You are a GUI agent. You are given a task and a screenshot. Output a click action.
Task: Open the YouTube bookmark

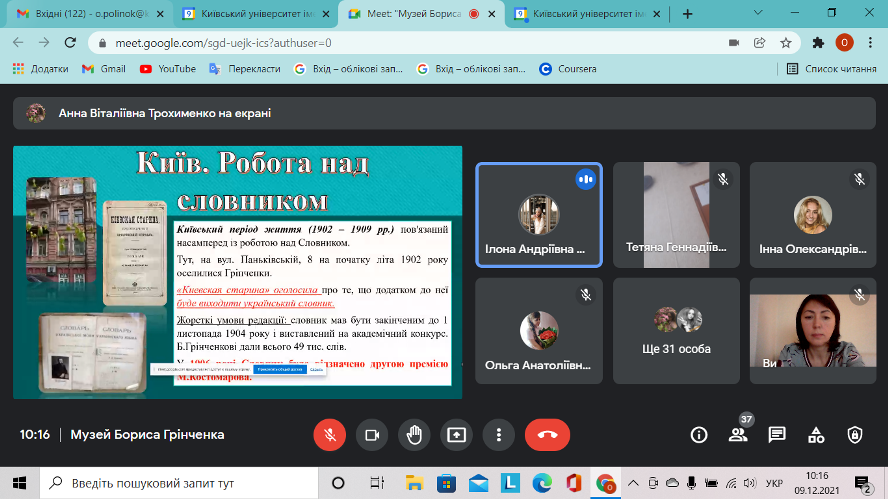pyautogui.click(x=168, y=69)
